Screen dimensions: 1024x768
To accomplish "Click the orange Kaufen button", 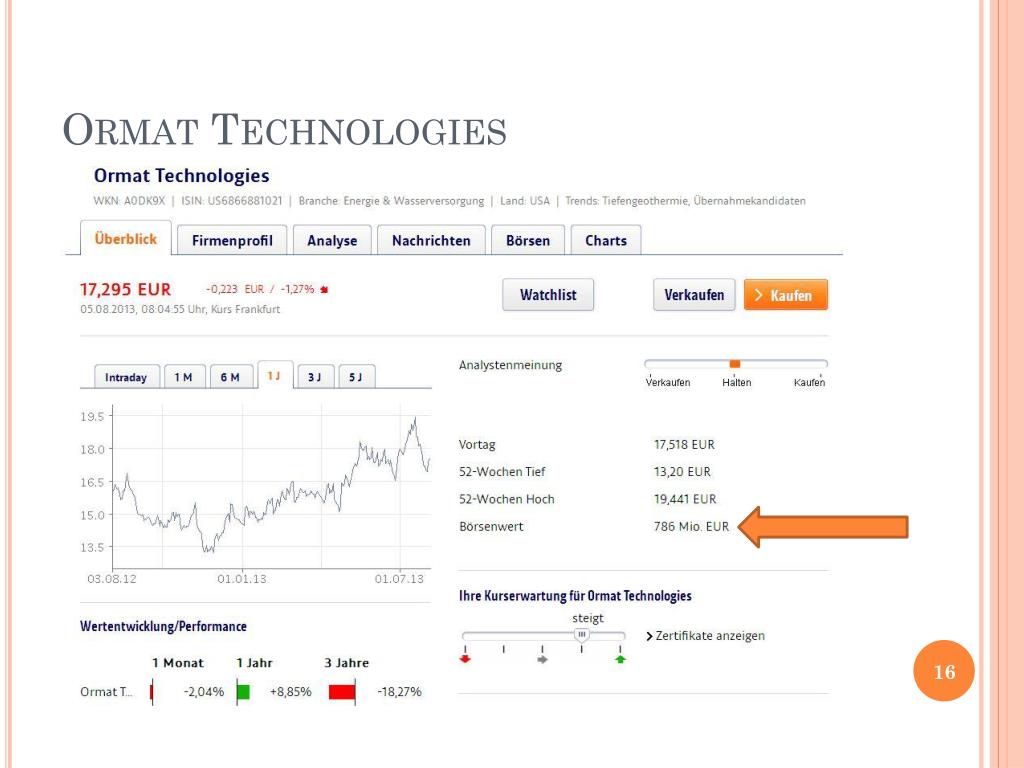I will [786, 295].
